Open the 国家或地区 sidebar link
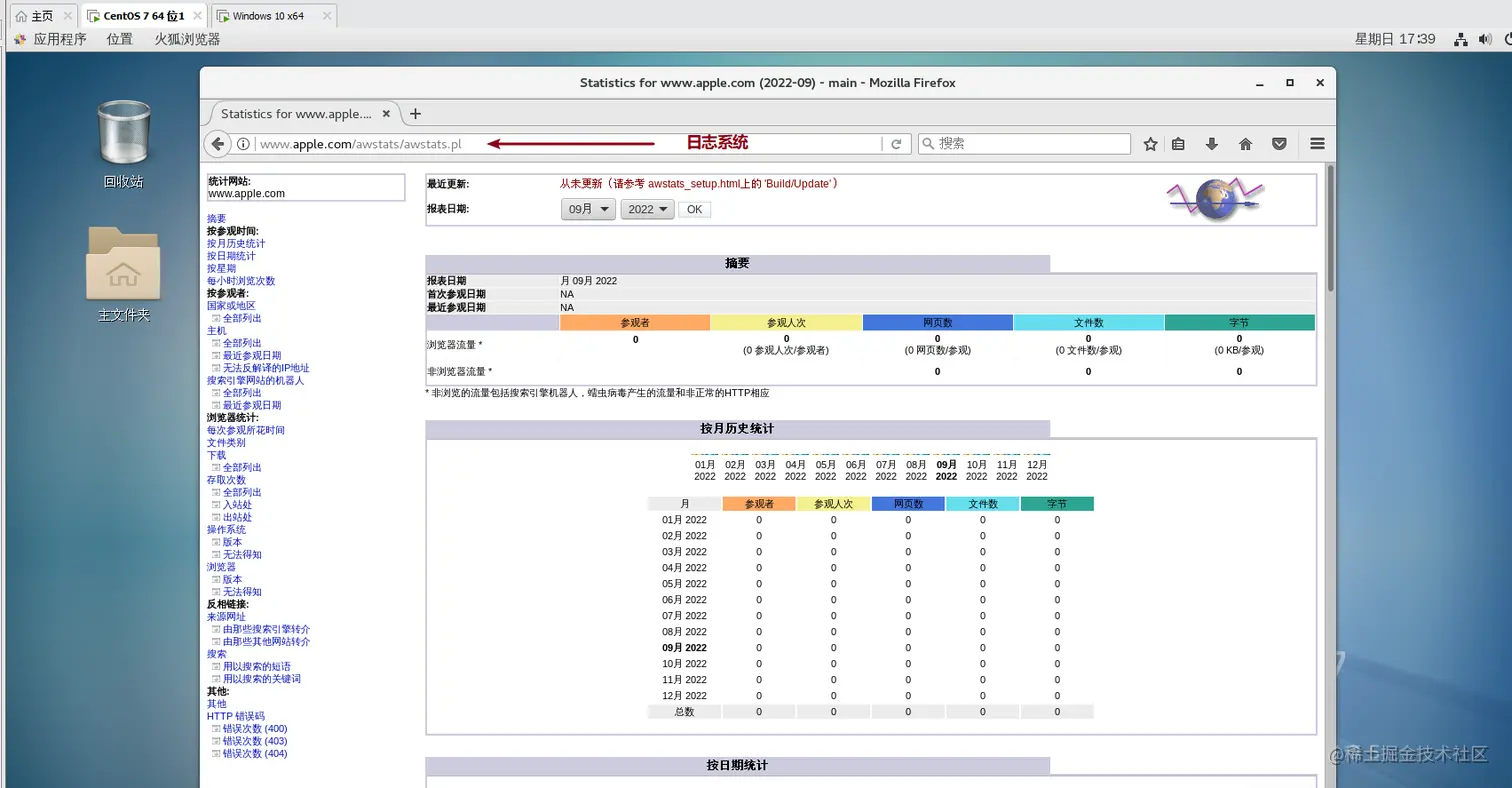 231,306
